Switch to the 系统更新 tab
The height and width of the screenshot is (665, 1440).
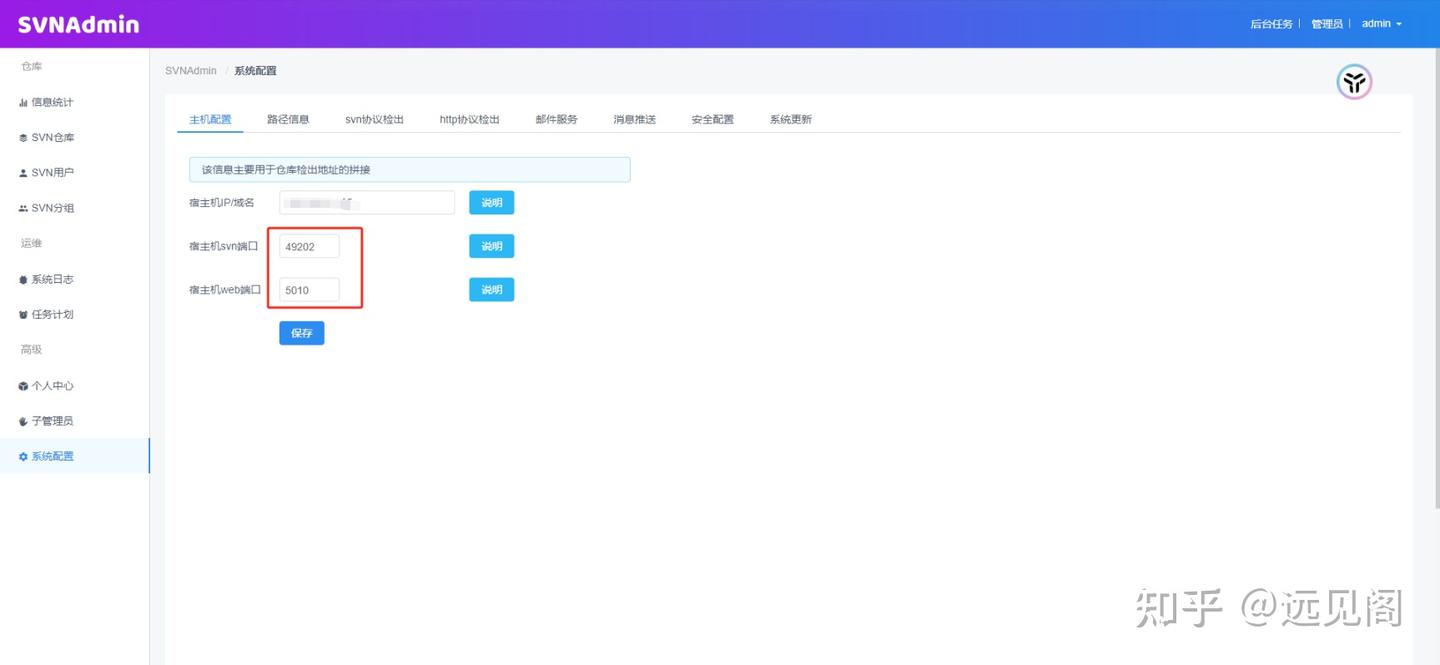[x=790, y=119]
